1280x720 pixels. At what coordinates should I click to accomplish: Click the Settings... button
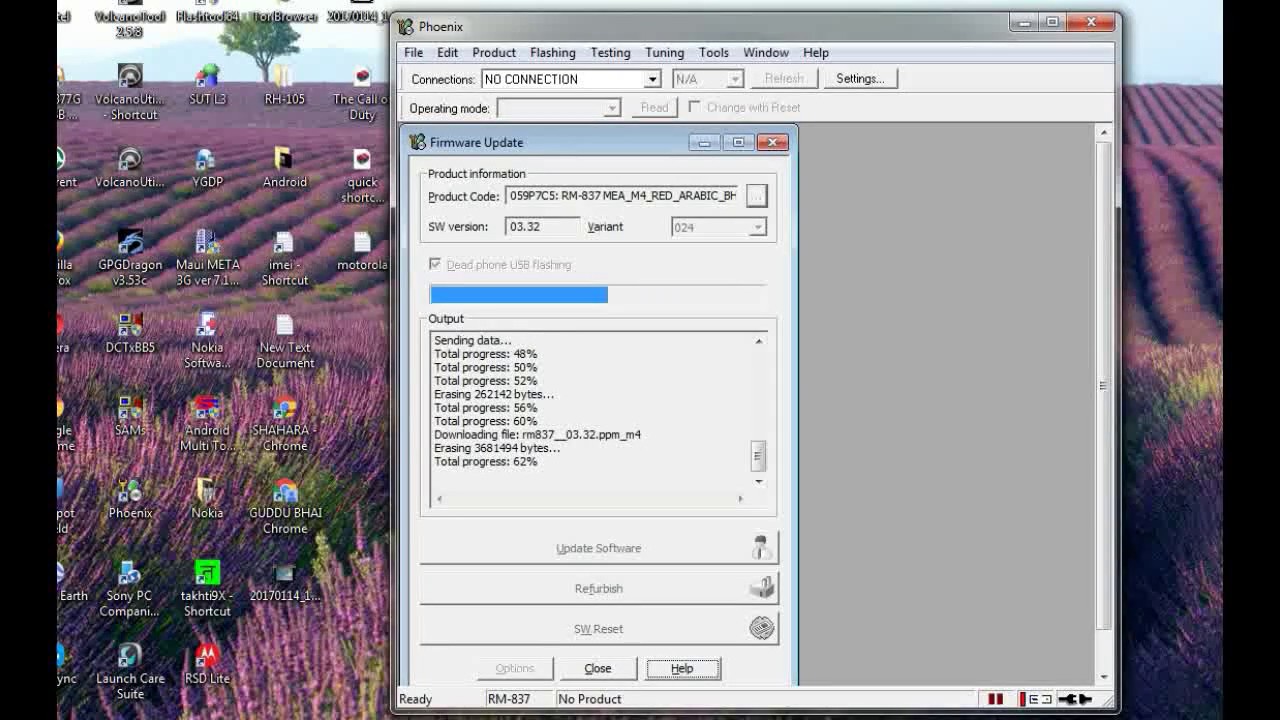coord(860,78)
